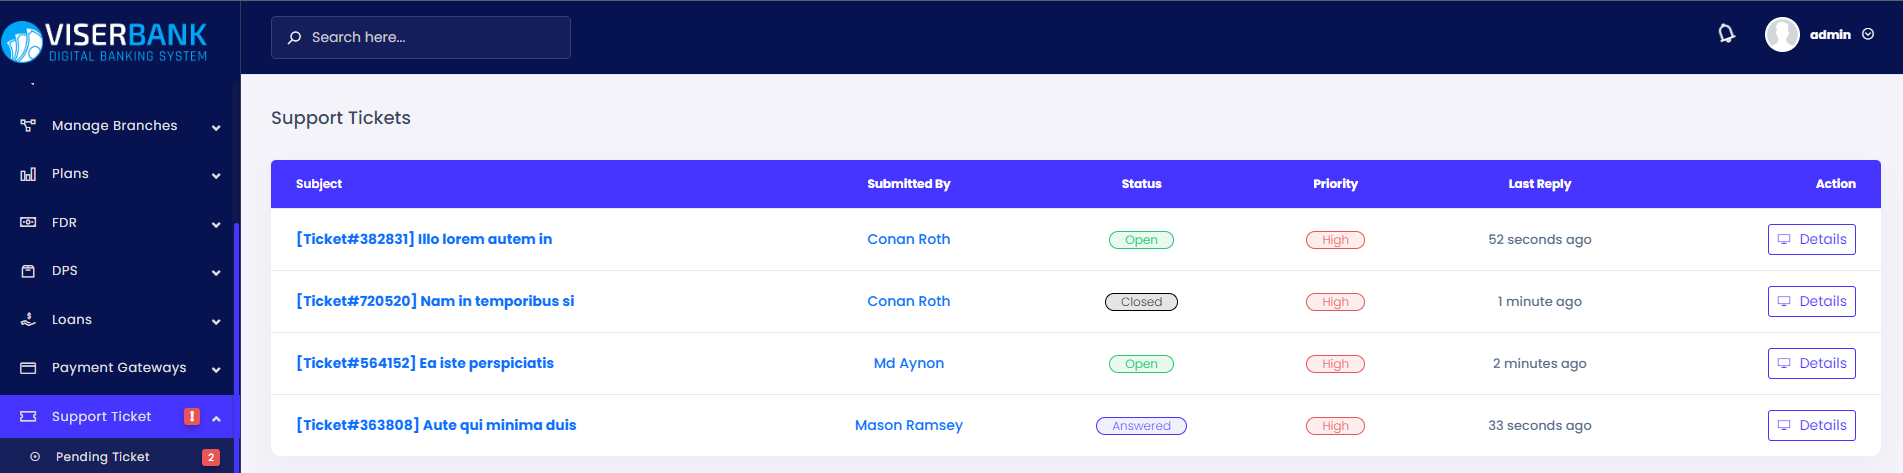The height and width of the screenshot is (473, 1903).
Task: Open Details for ticket #363808
Action: click(x=1811, y=426)
